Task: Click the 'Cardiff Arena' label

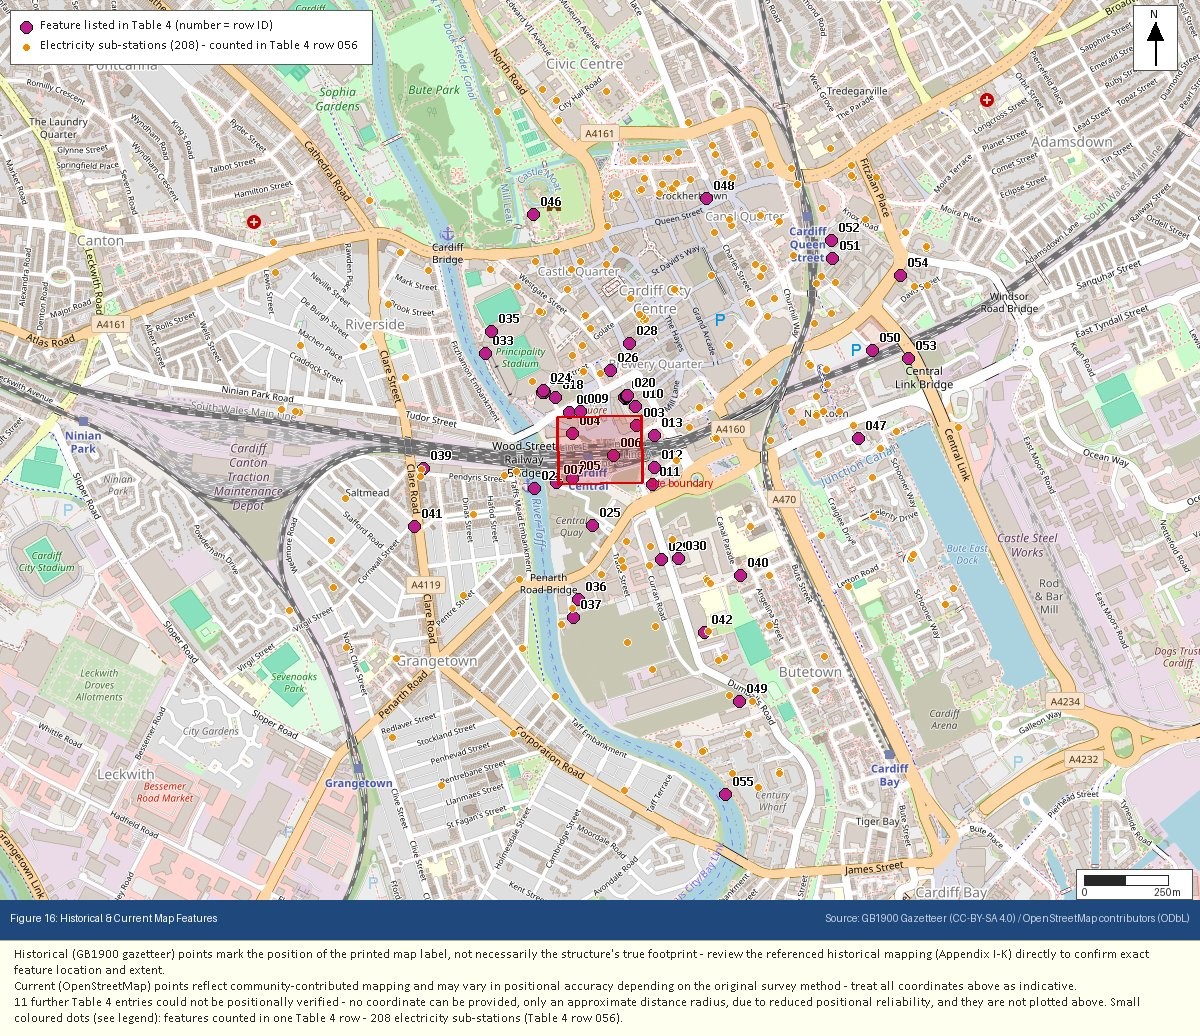Action: 944,720
